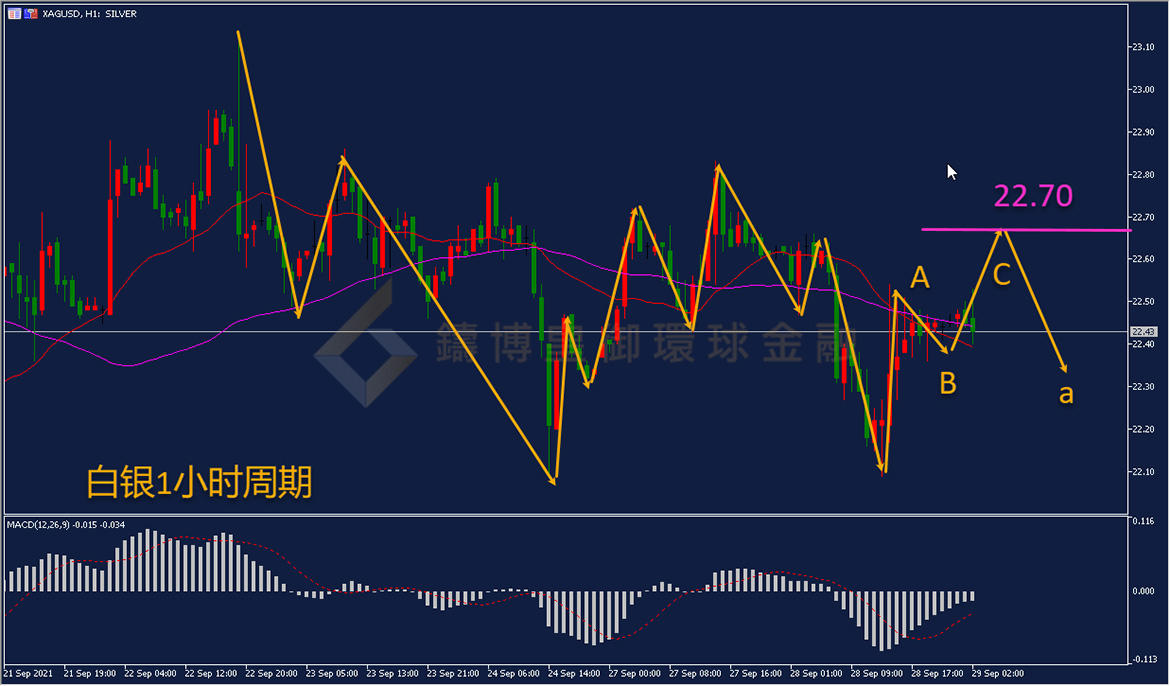Select the wave label A

pos(920,276)
